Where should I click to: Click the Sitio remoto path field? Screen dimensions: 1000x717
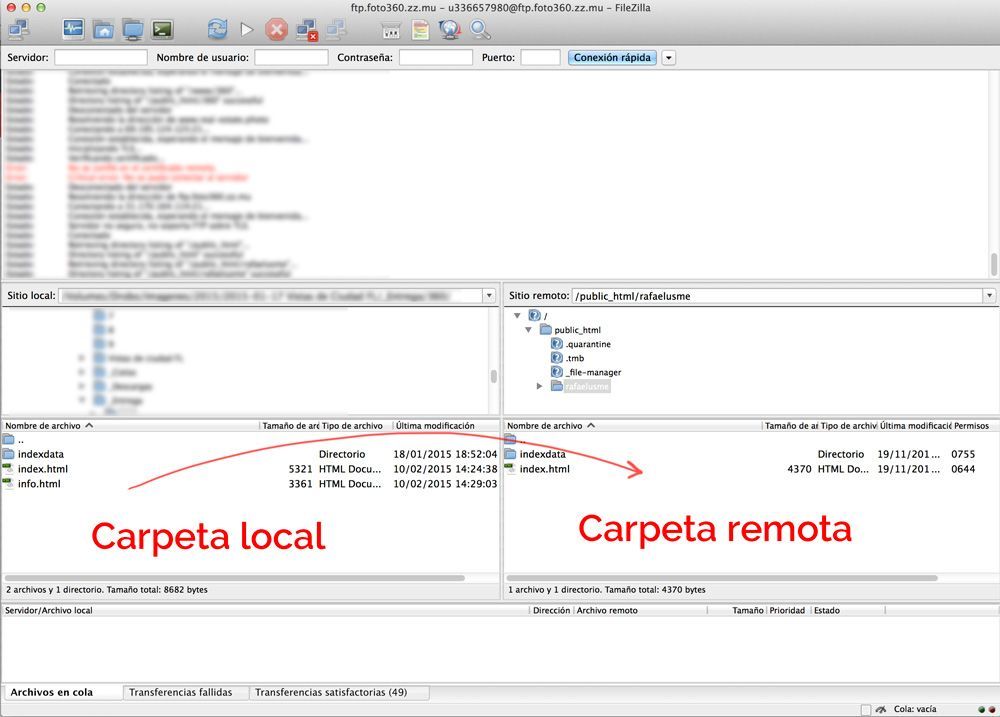tap(777, 296)
